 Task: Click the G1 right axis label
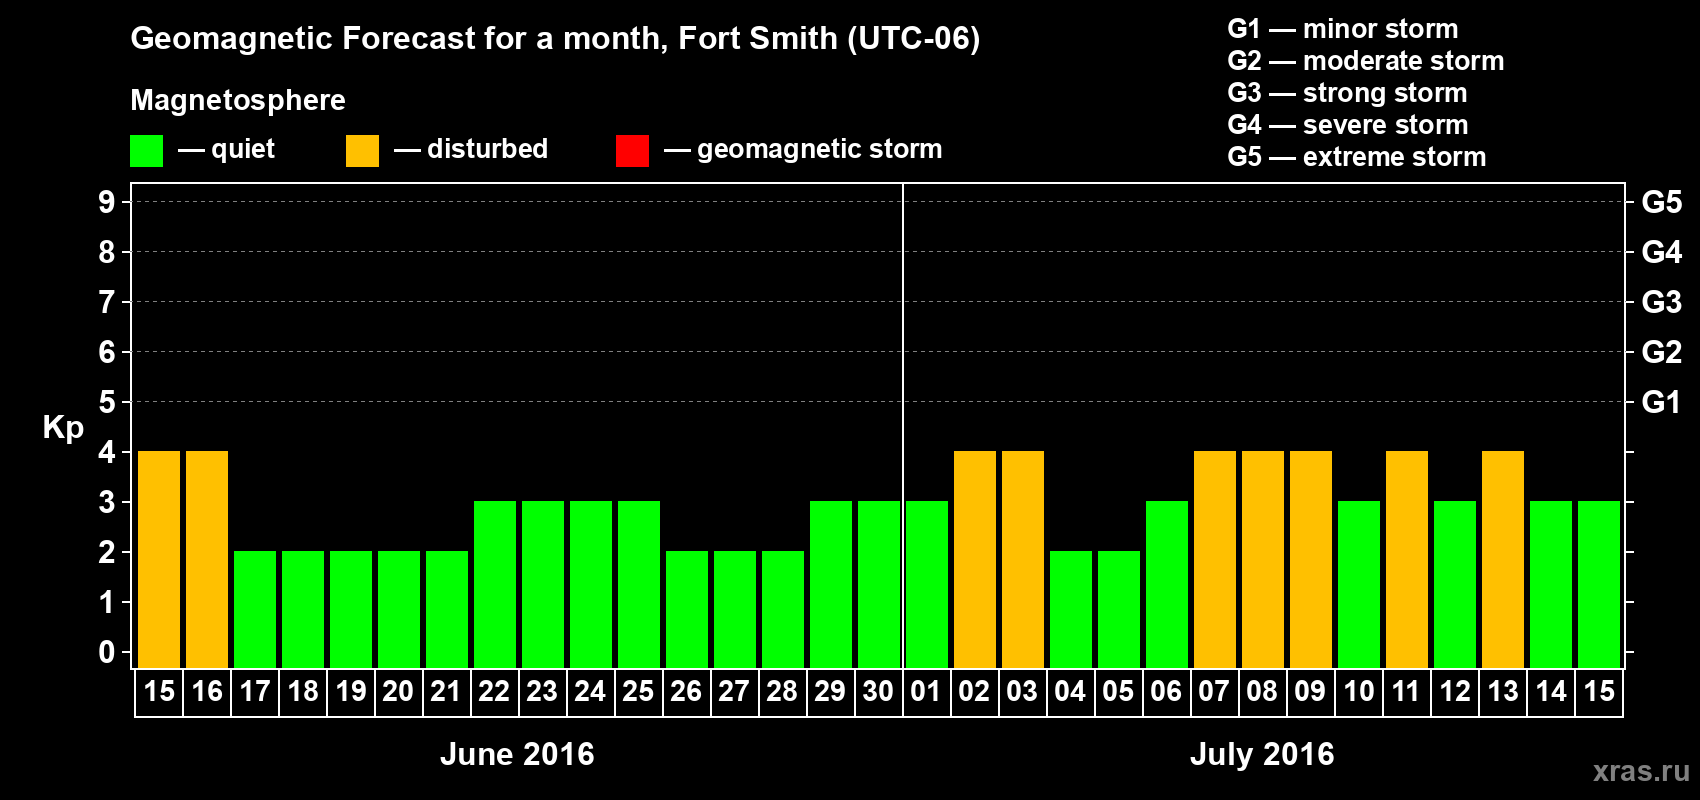click(1662, 402)
